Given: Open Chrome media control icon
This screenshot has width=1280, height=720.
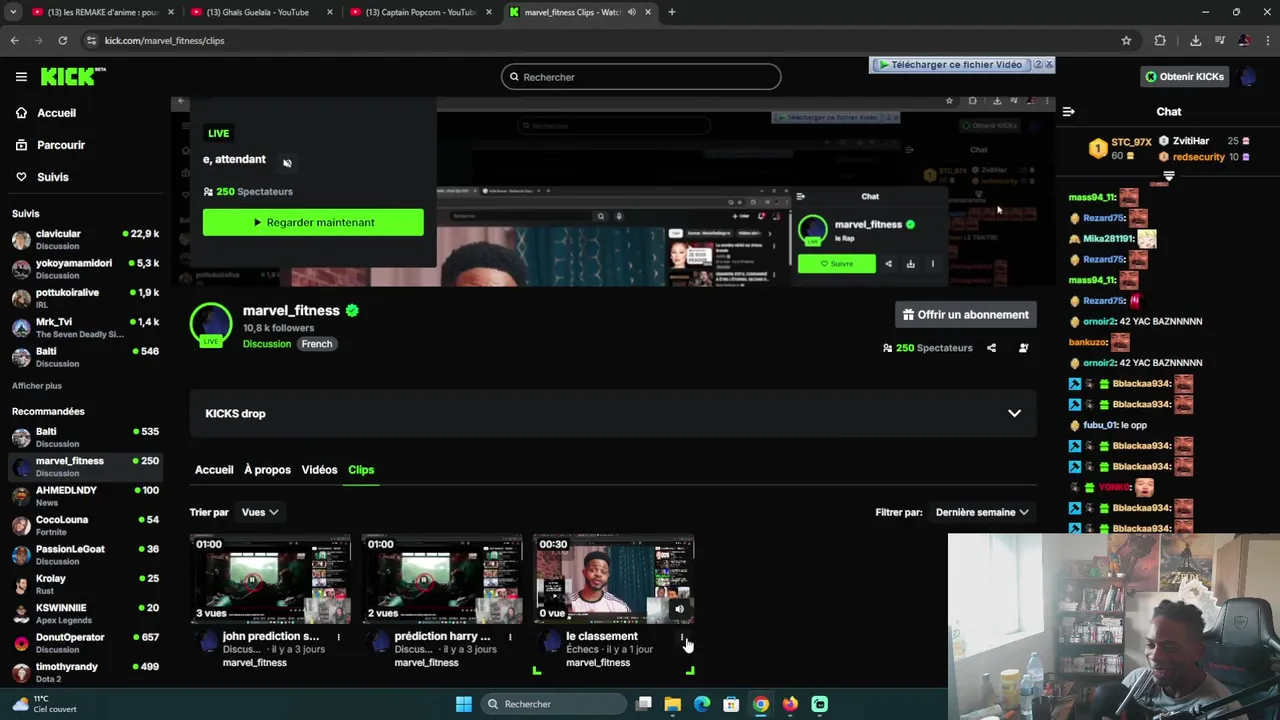Looking at the screenshot, I should [x=1219, y=40].
